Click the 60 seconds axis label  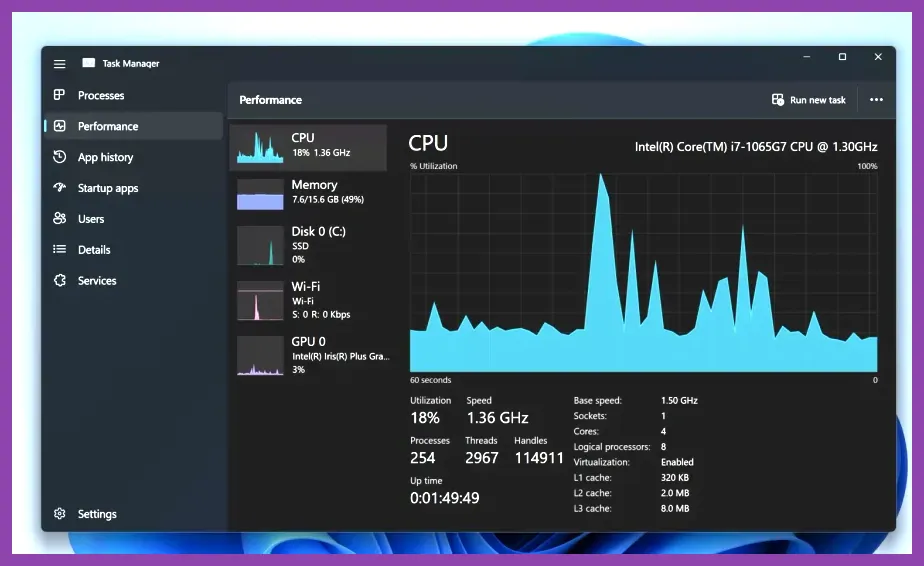(x=431, y=380)
